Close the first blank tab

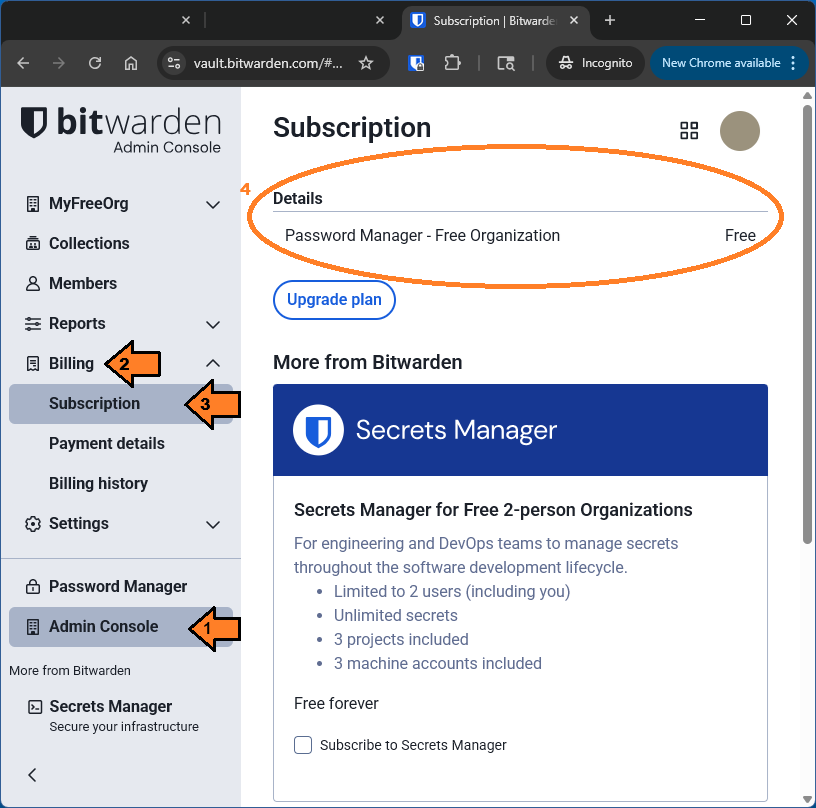point(186,20)
